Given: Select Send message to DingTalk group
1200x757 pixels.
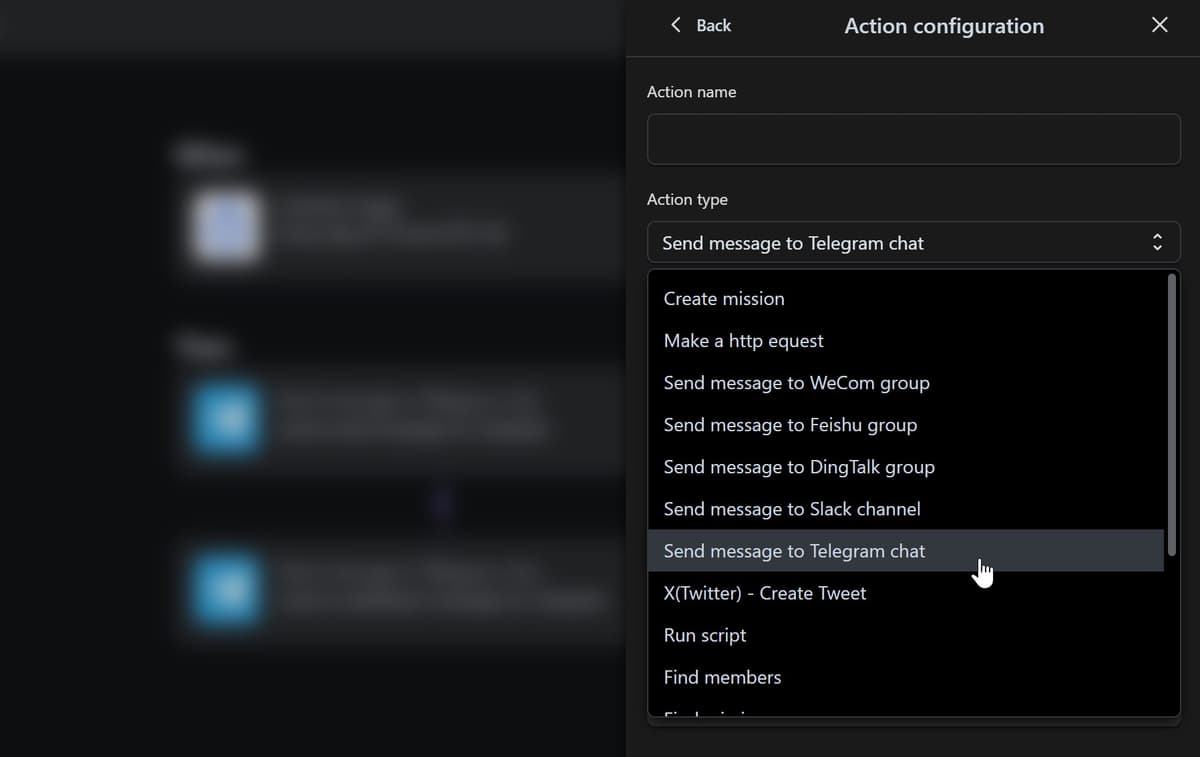Looking at the screenshot, I should click(x=799, y=466).
